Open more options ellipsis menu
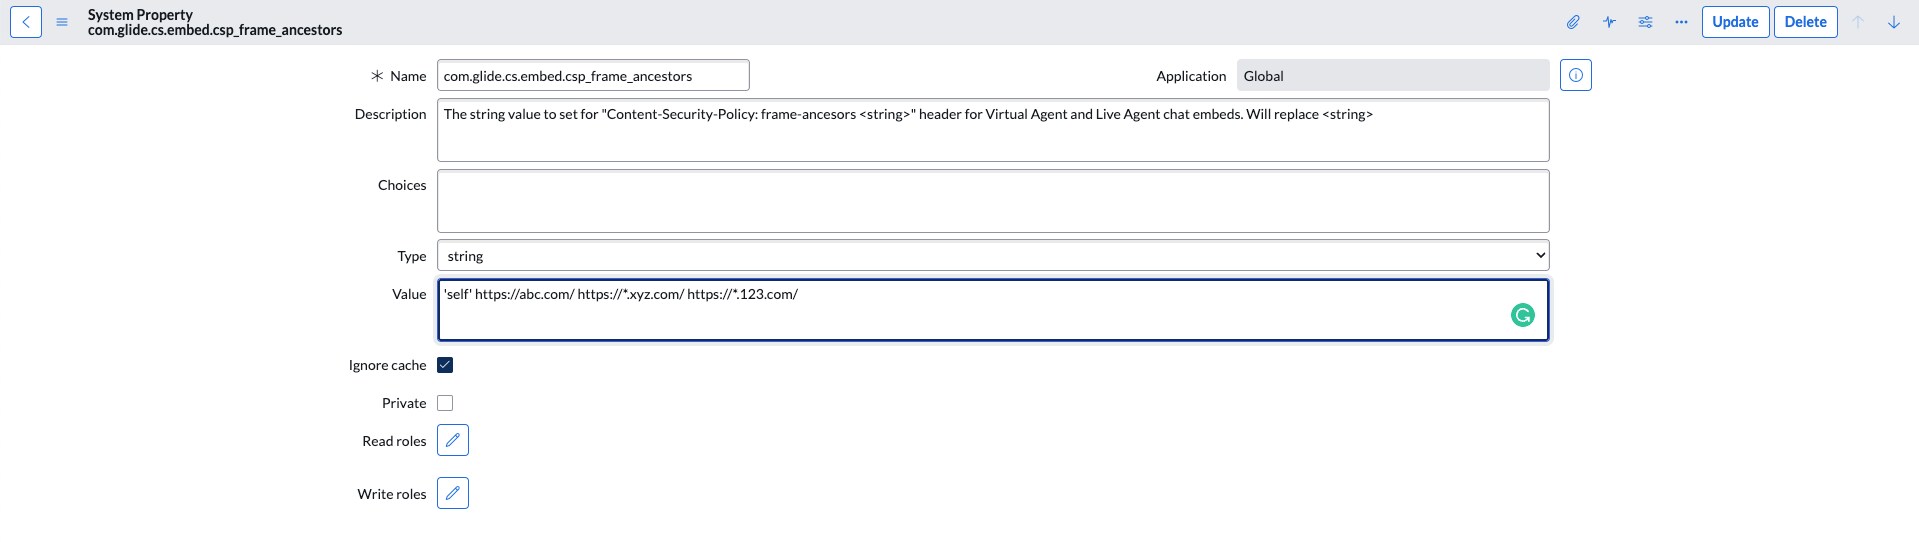The image size is (1919, 542). coord(1681,22)
